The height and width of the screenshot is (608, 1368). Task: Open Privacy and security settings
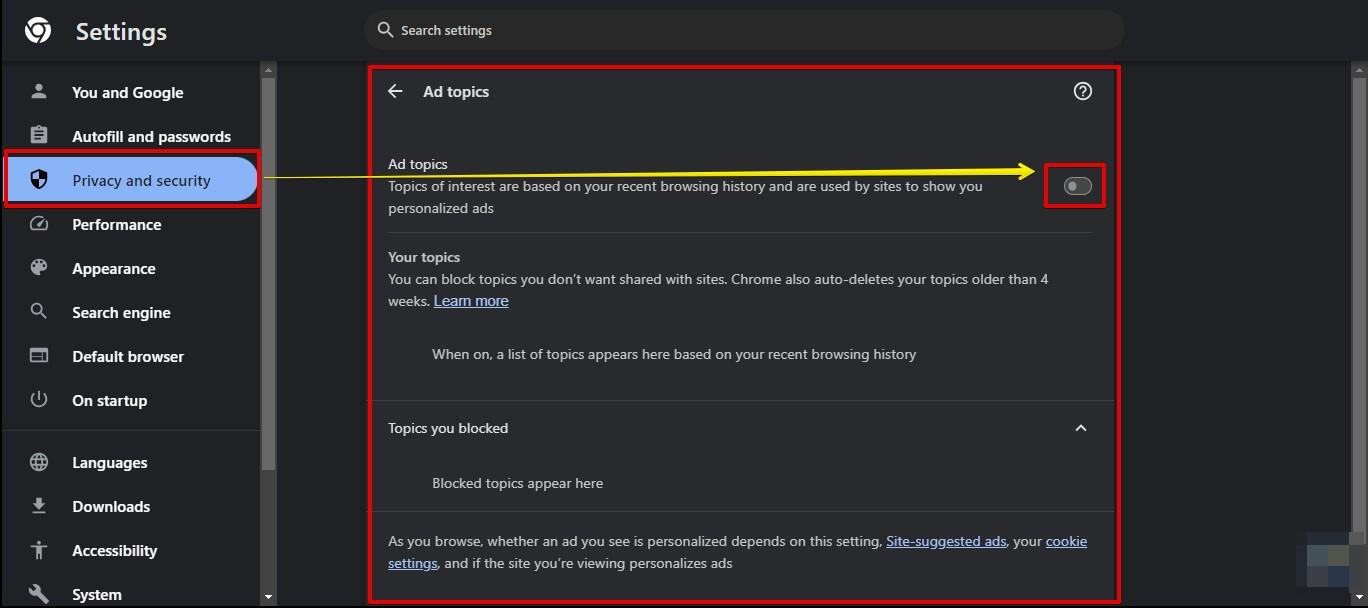click(141, 180)
